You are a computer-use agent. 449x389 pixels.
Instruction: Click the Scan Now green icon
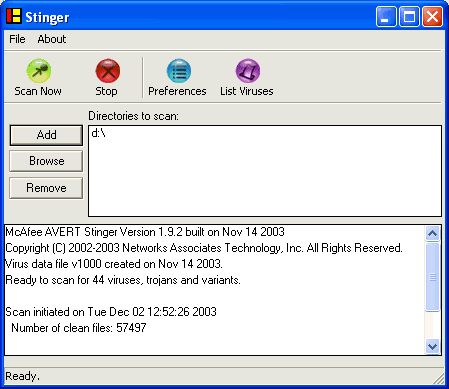39,71
